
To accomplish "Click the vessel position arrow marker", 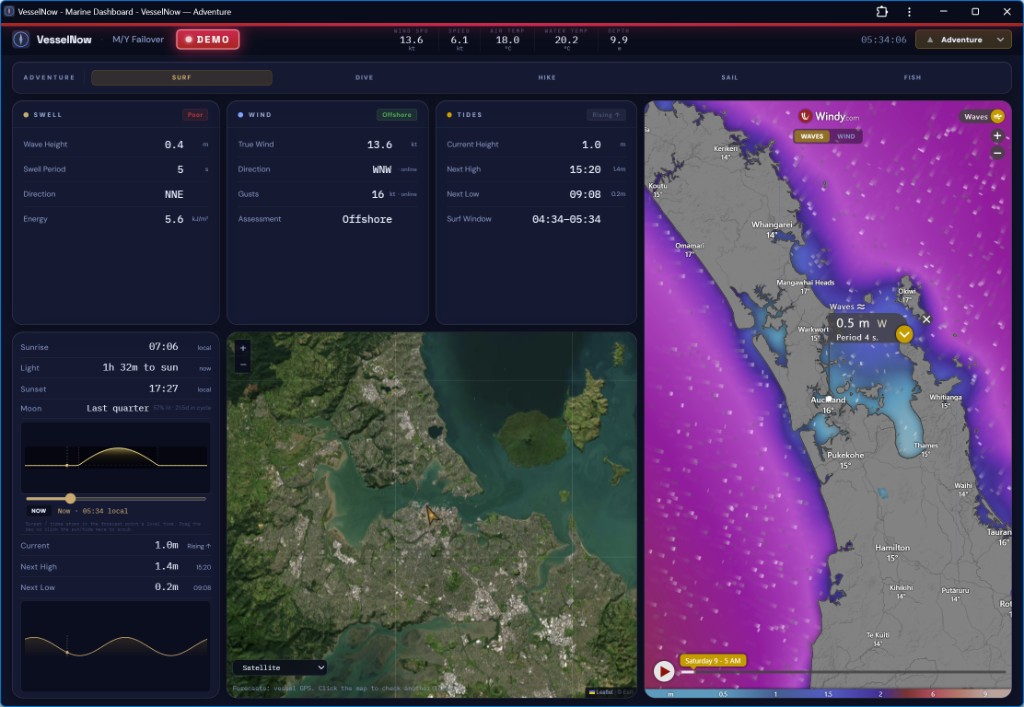I will [432, 515].
